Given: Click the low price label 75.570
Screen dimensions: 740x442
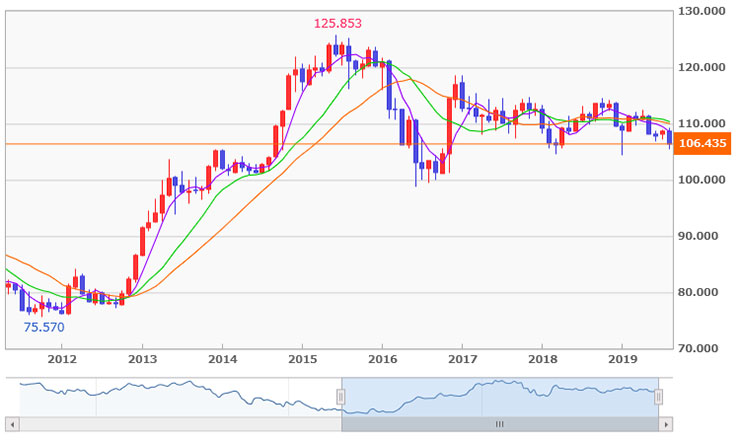Looking at the screenshot, I should click(x=44, y=327).
